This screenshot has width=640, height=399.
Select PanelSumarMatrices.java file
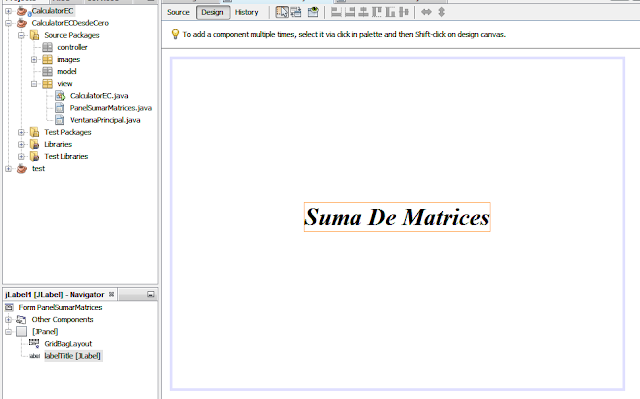pos(111,108)
